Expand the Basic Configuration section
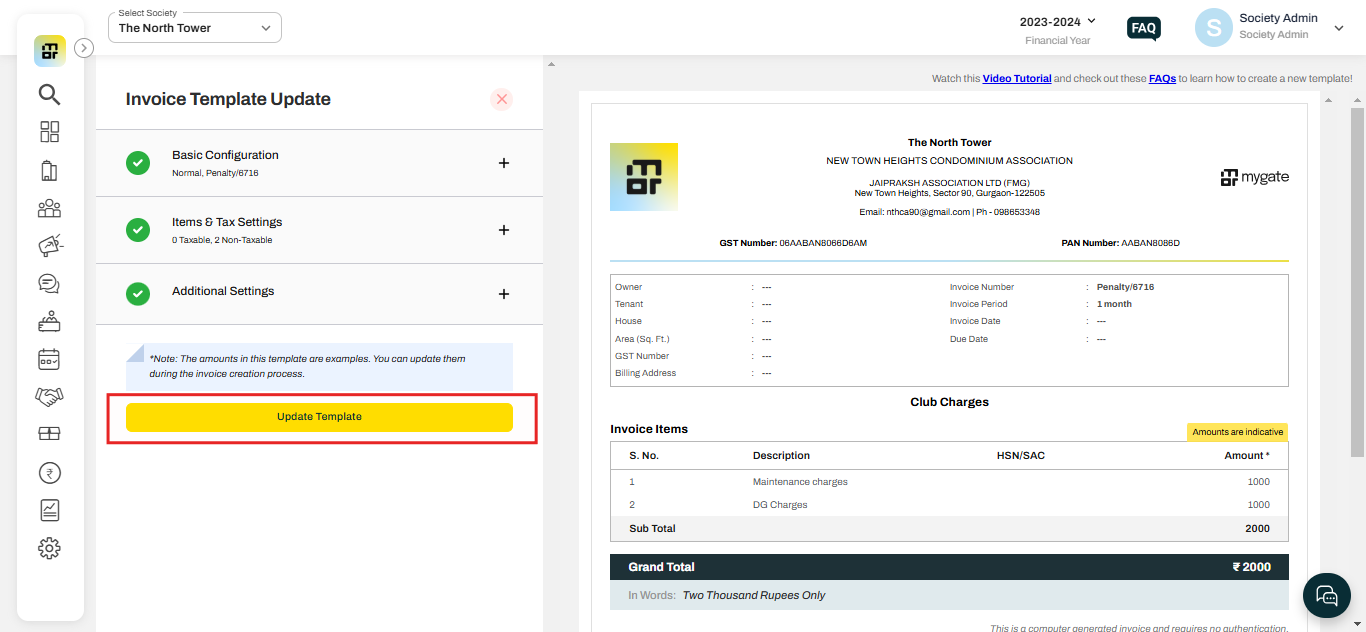This screenshot has width=1366, height=632. pos(504,162)
